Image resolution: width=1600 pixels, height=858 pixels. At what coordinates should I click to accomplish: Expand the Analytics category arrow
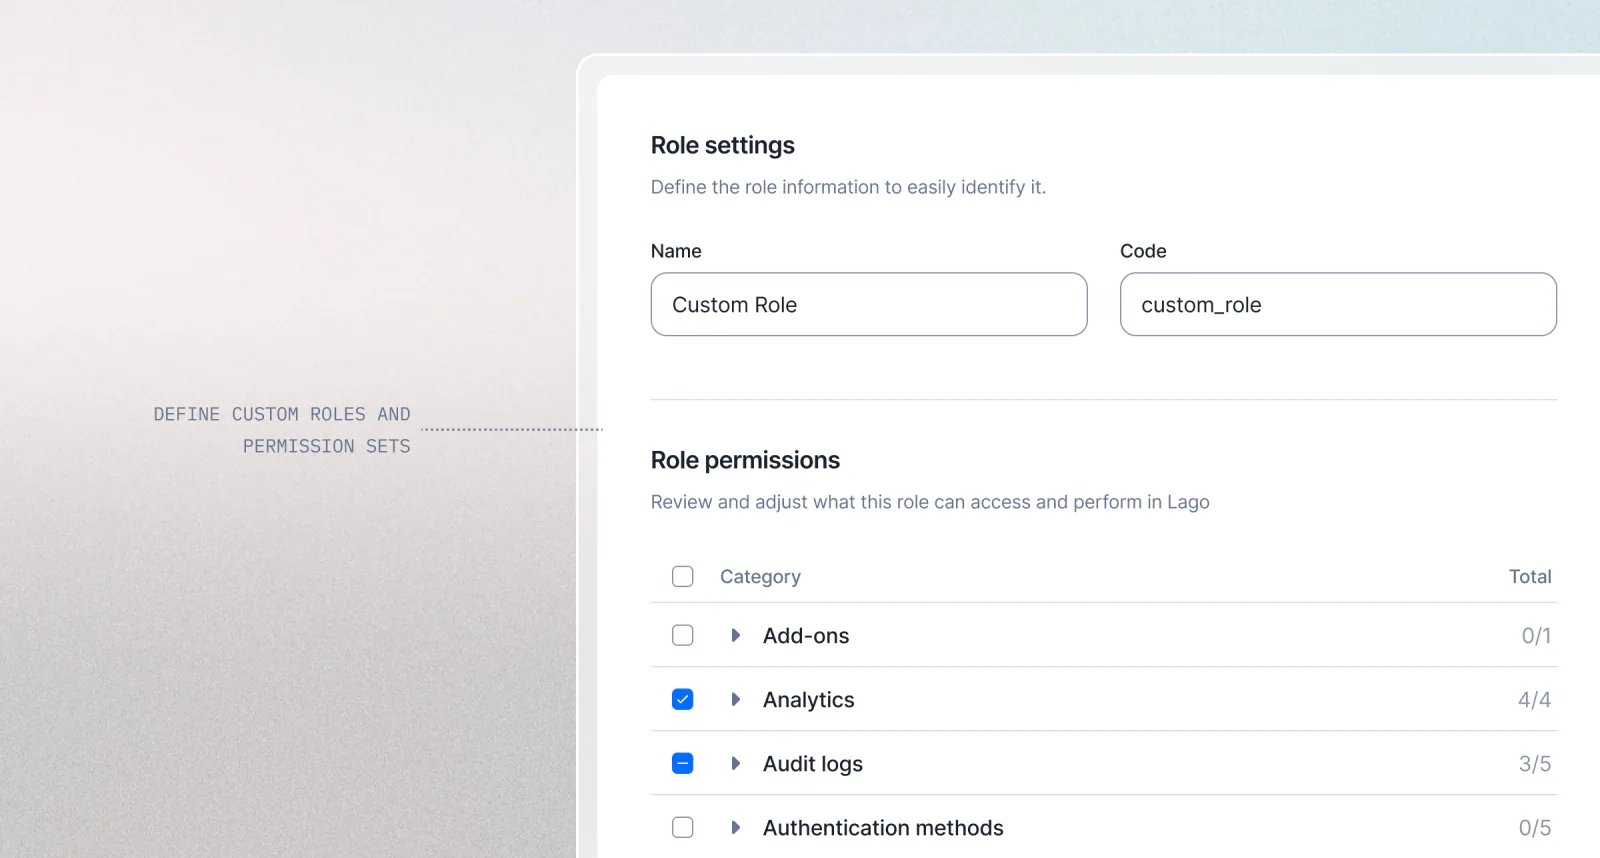(x=736, y=699)
